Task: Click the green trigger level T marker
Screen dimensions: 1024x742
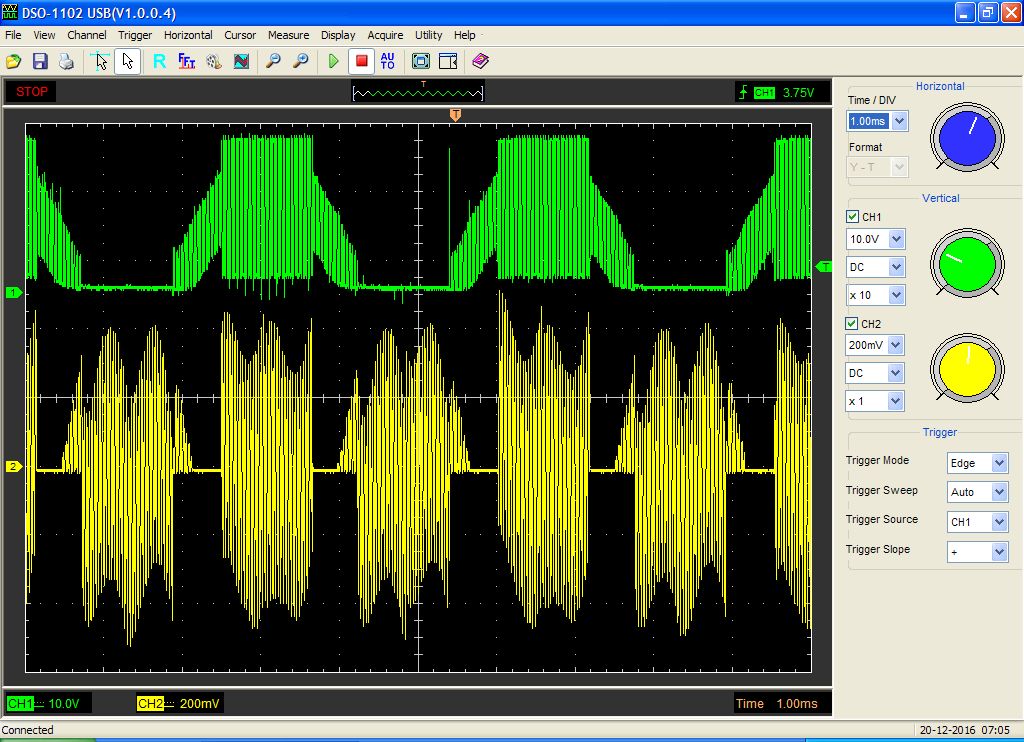Action: [x=824, y=266]
